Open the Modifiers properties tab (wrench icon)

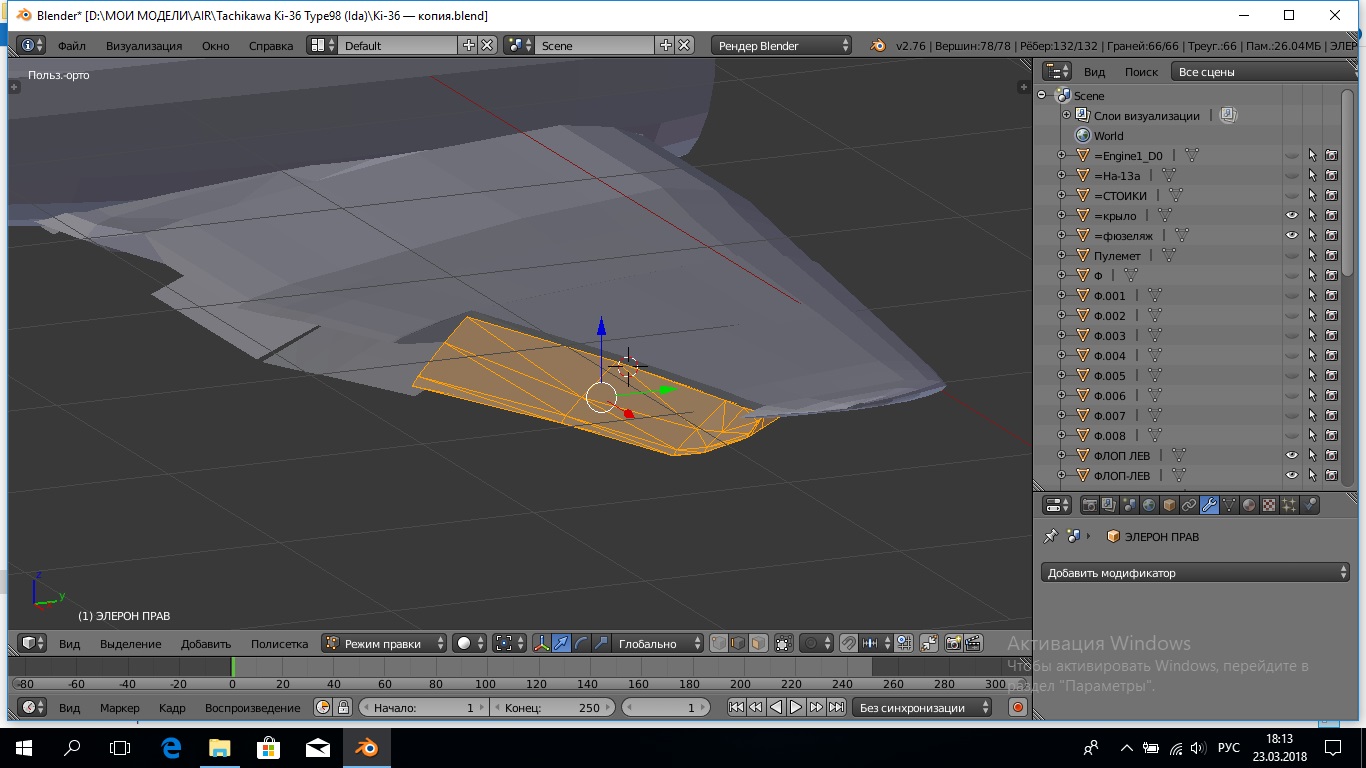(x=1209, y=506)
